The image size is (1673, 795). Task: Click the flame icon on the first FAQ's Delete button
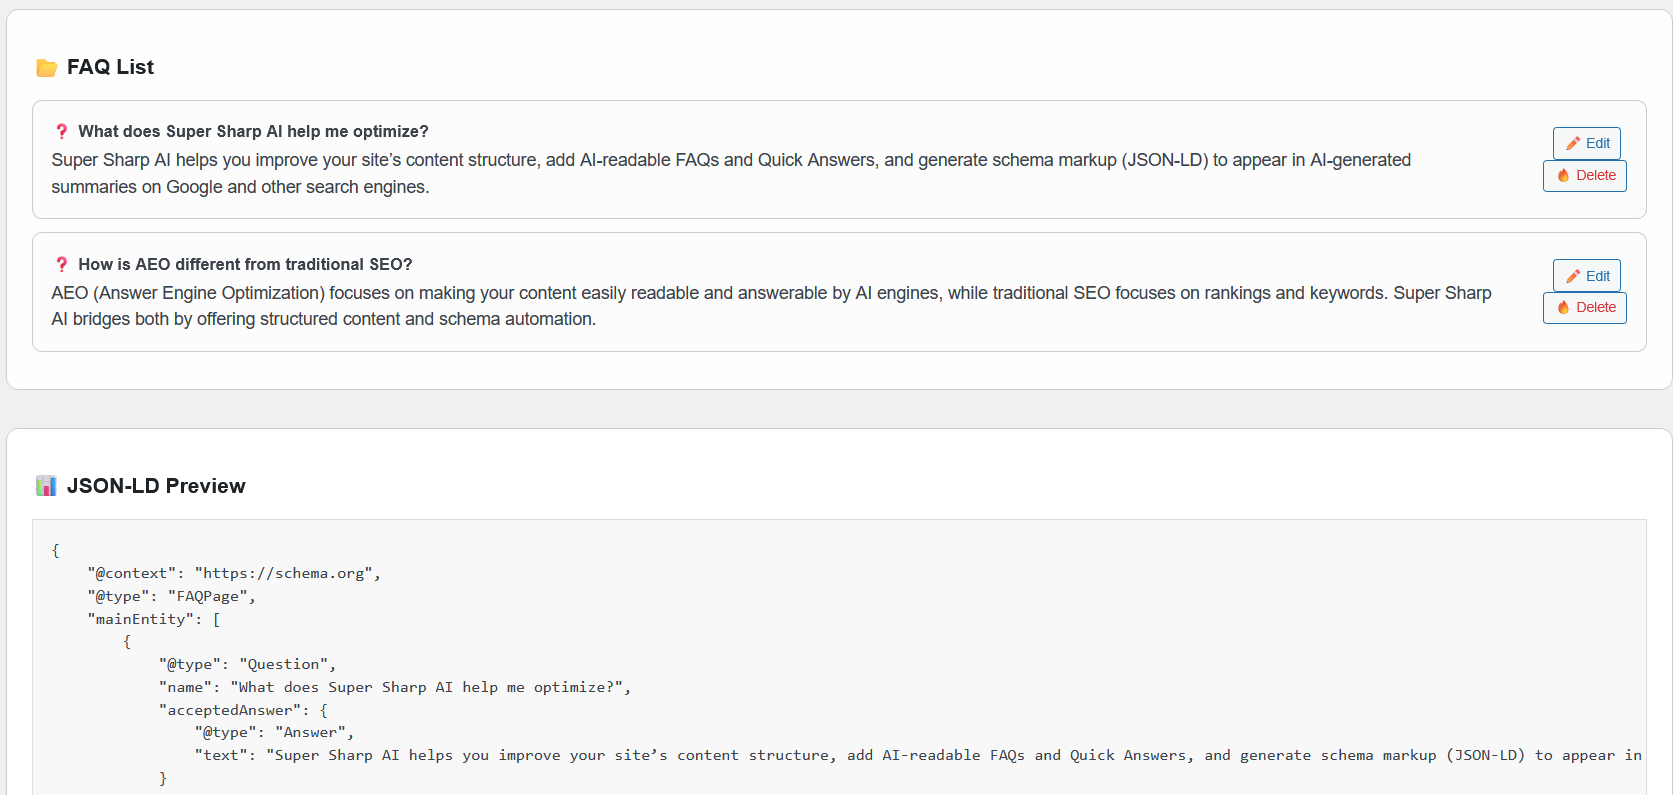point(1563,176)
